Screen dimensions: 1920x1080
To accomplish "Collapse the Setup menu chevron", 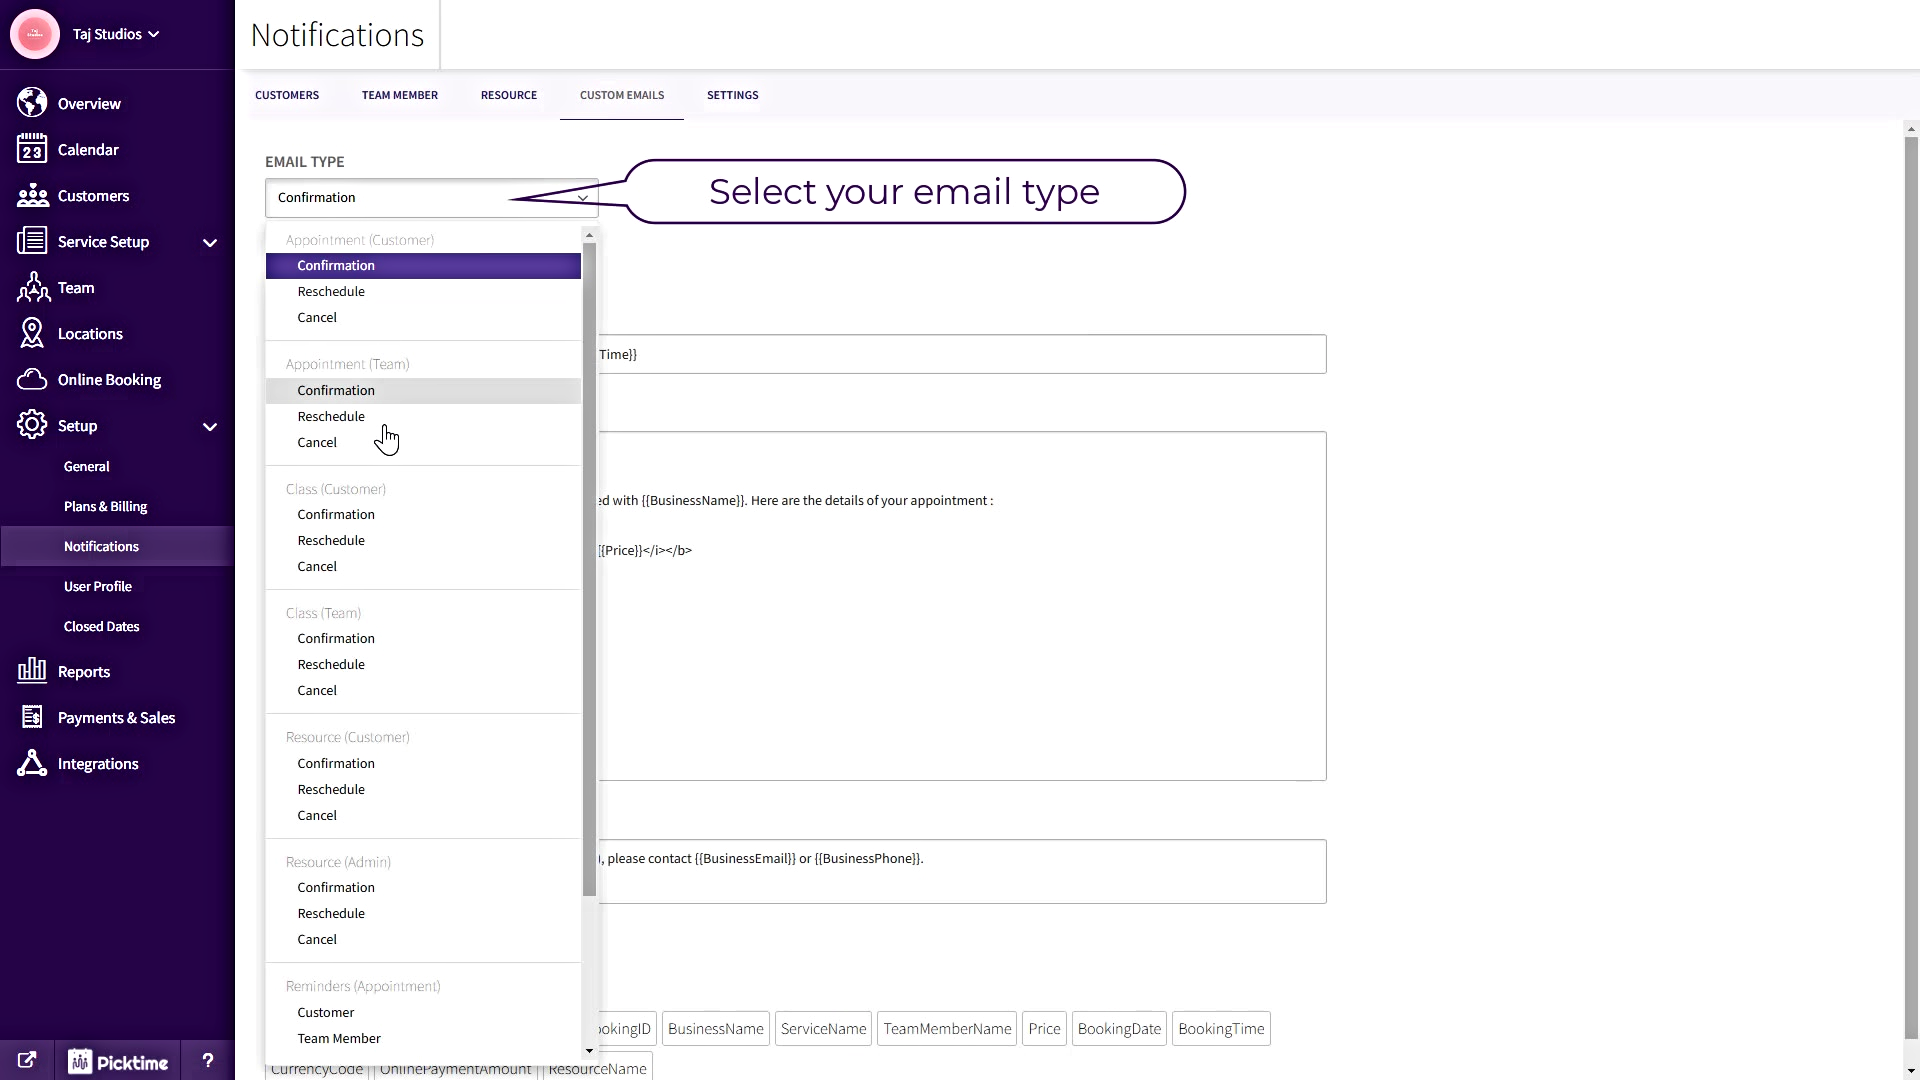I will click(x=210, y=427).
